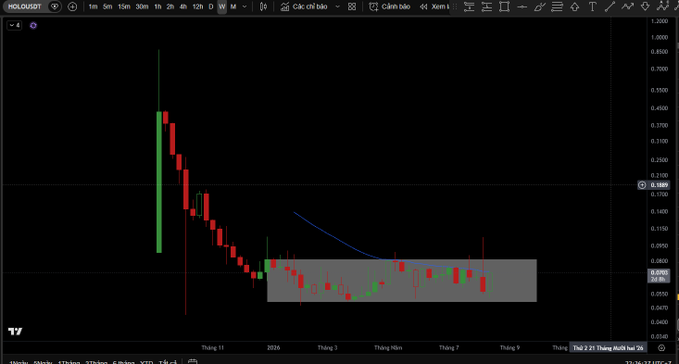This screenshot has width=679, height=364.
Task: Switch to the 30m timeframe
Action: (x=142, y=6)
